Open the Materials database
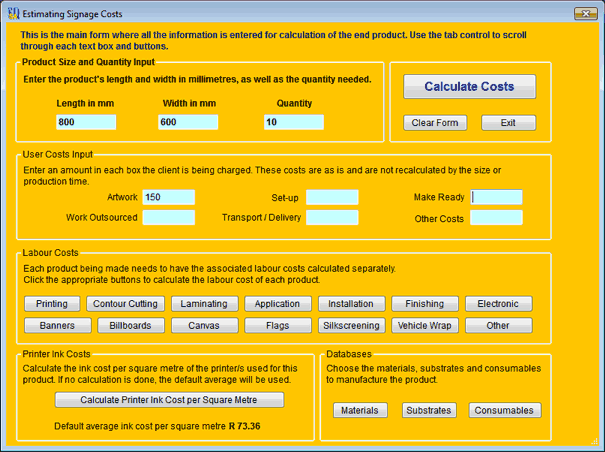The width and height of the screenshot is (605, 452). point(360,410)
